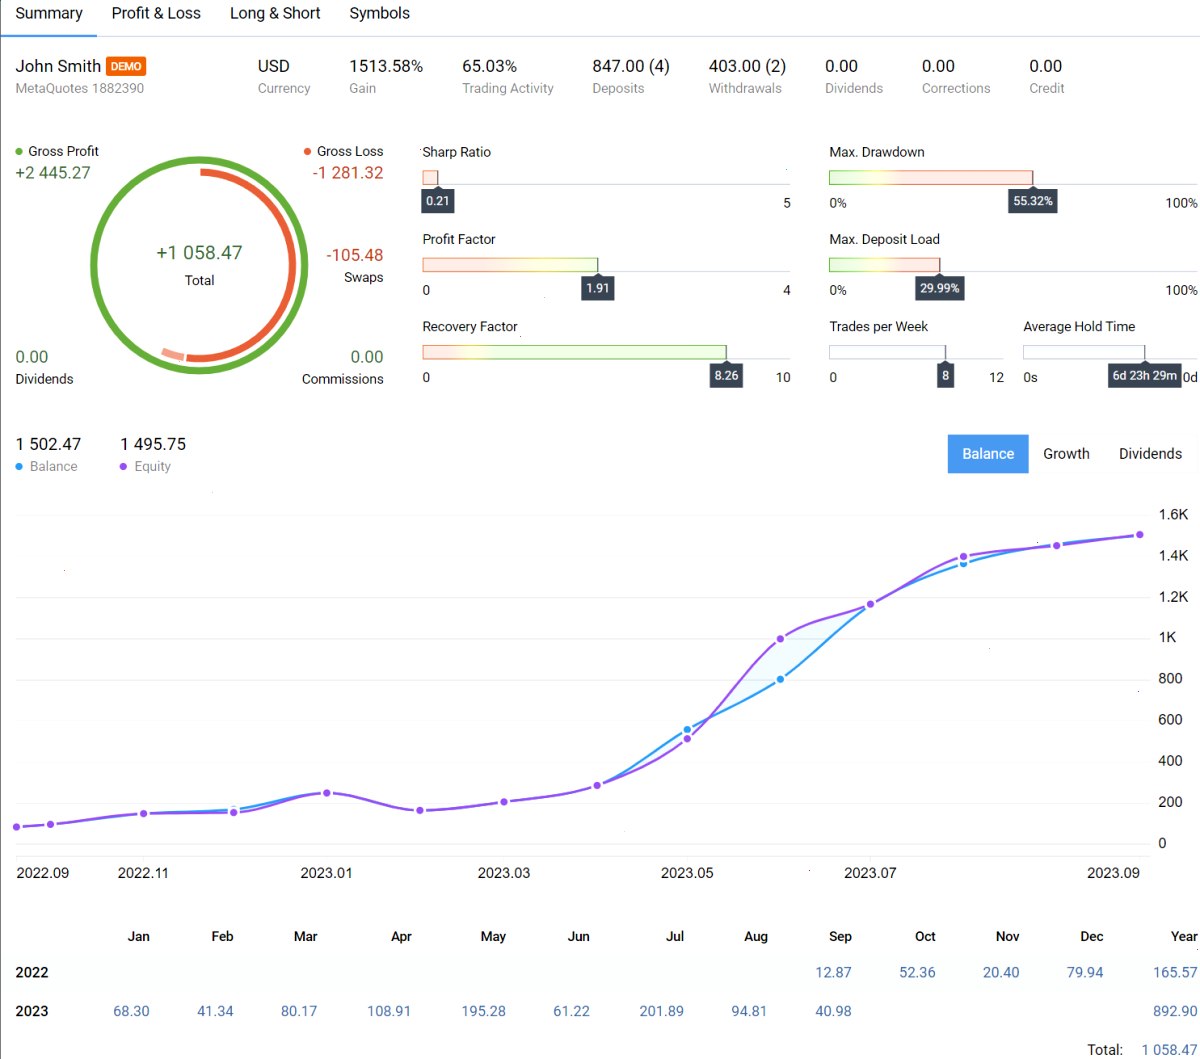
Task: Click the +2 445.27 gross profit value
Action: pos(53,173)
